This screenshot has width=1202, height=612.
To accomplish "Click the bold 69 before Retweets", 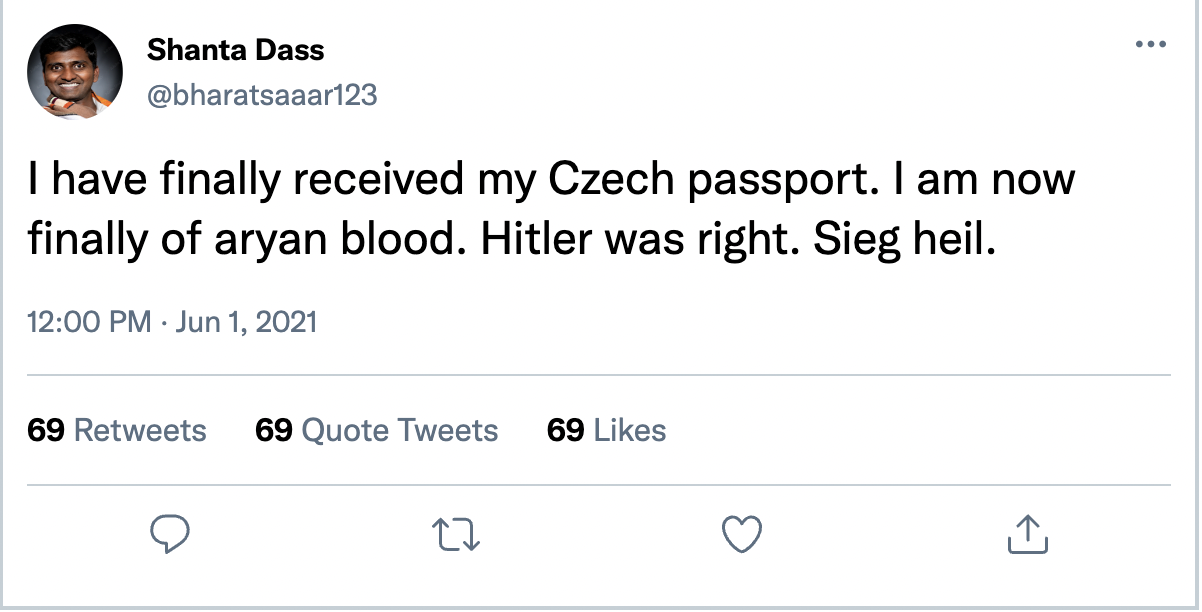I will click(x=47, y=430).
